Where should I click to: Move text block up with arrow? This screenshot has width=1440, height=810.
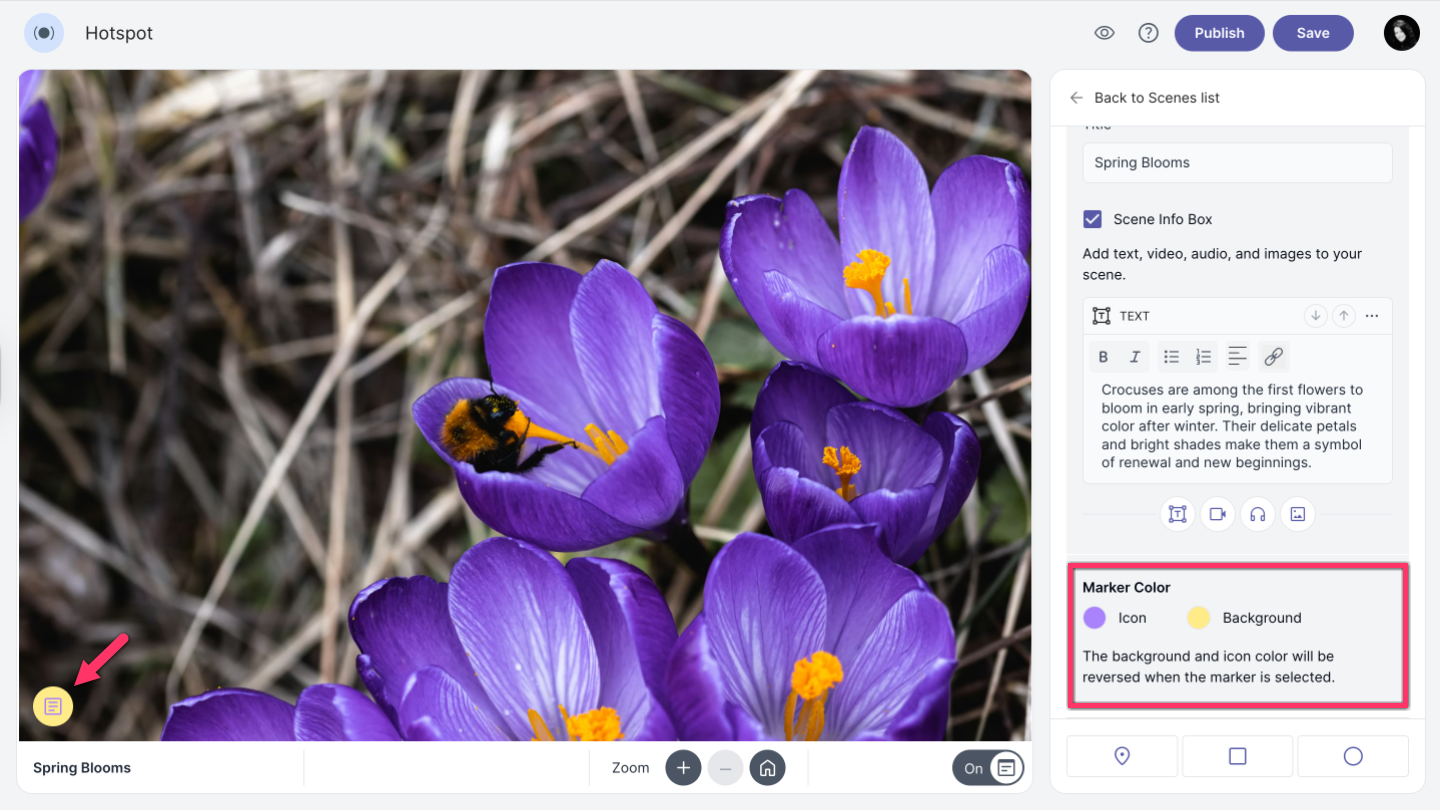pos(1344,316)
